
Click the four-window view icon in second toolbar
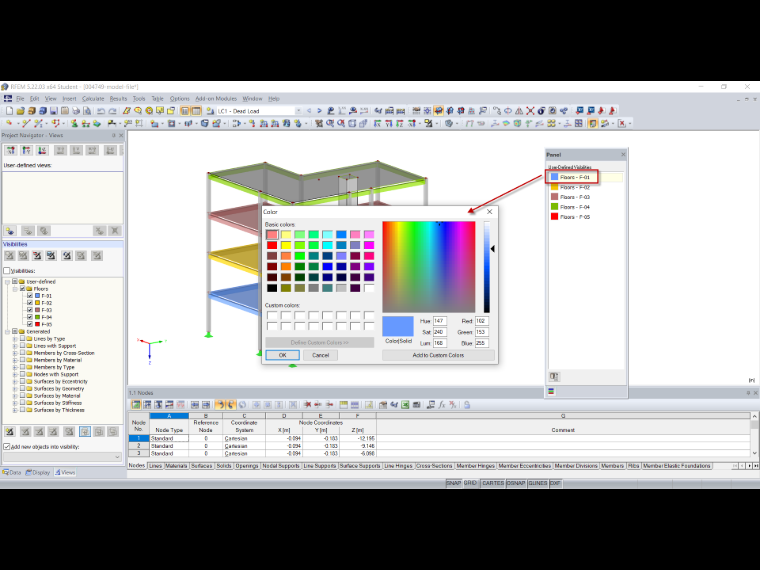(579, 124)
